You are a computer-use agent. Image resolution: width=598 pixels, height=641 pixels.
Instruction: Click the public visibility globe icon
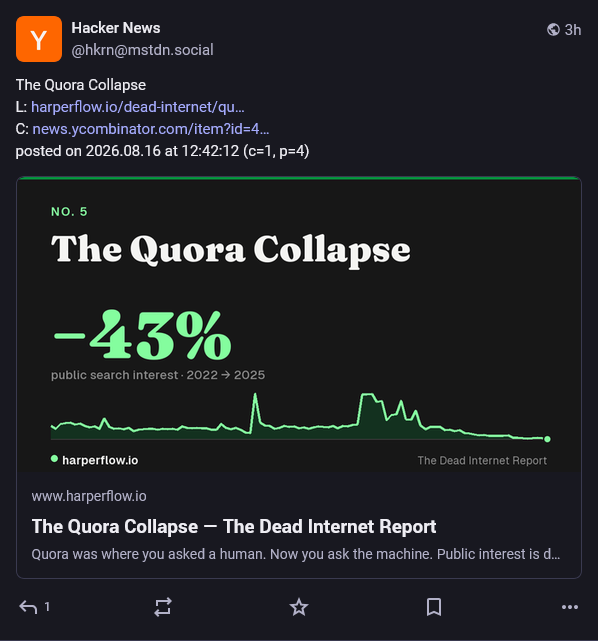(553, 29)
